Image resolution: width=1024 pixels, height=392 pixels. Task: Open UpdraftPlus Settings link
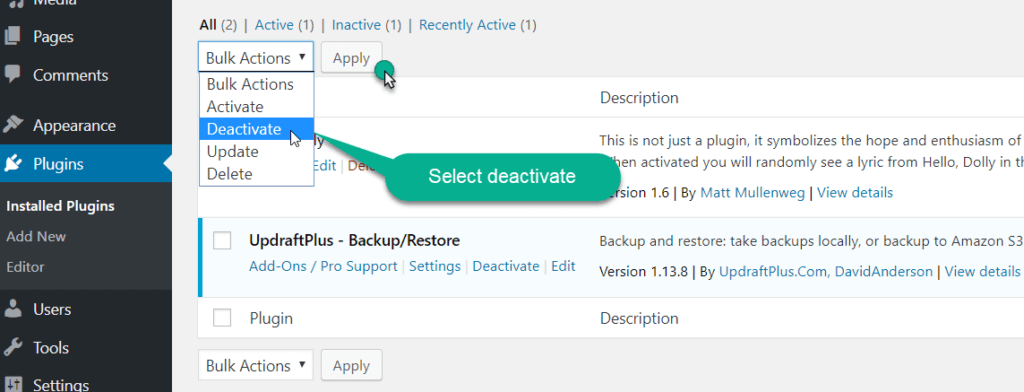tap(435, 266)
